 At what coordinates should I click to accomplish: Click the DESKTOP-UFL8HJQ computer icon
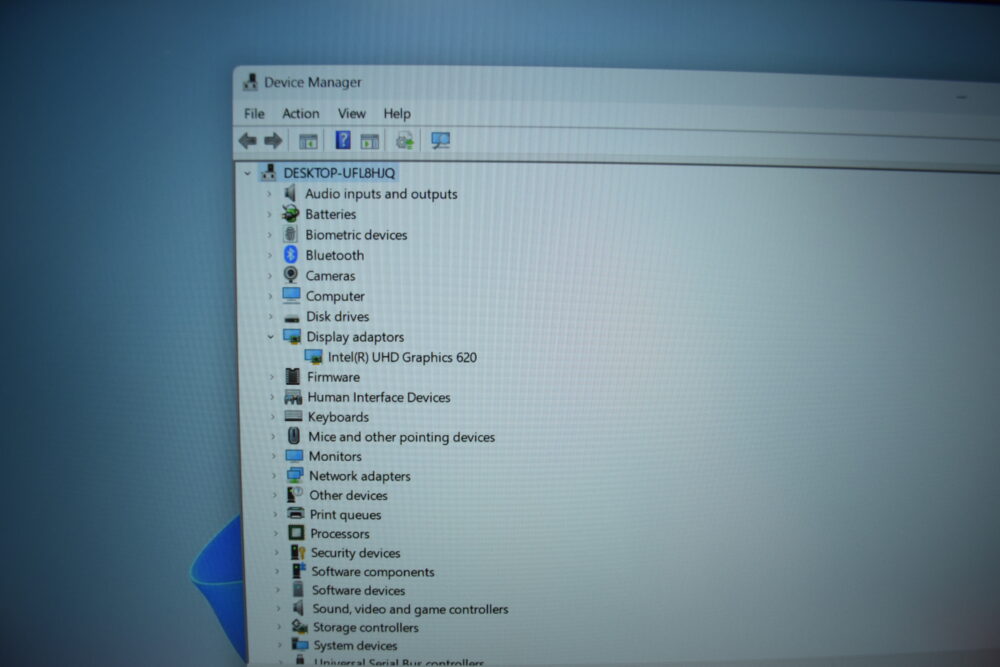click(x=268, y=172)
